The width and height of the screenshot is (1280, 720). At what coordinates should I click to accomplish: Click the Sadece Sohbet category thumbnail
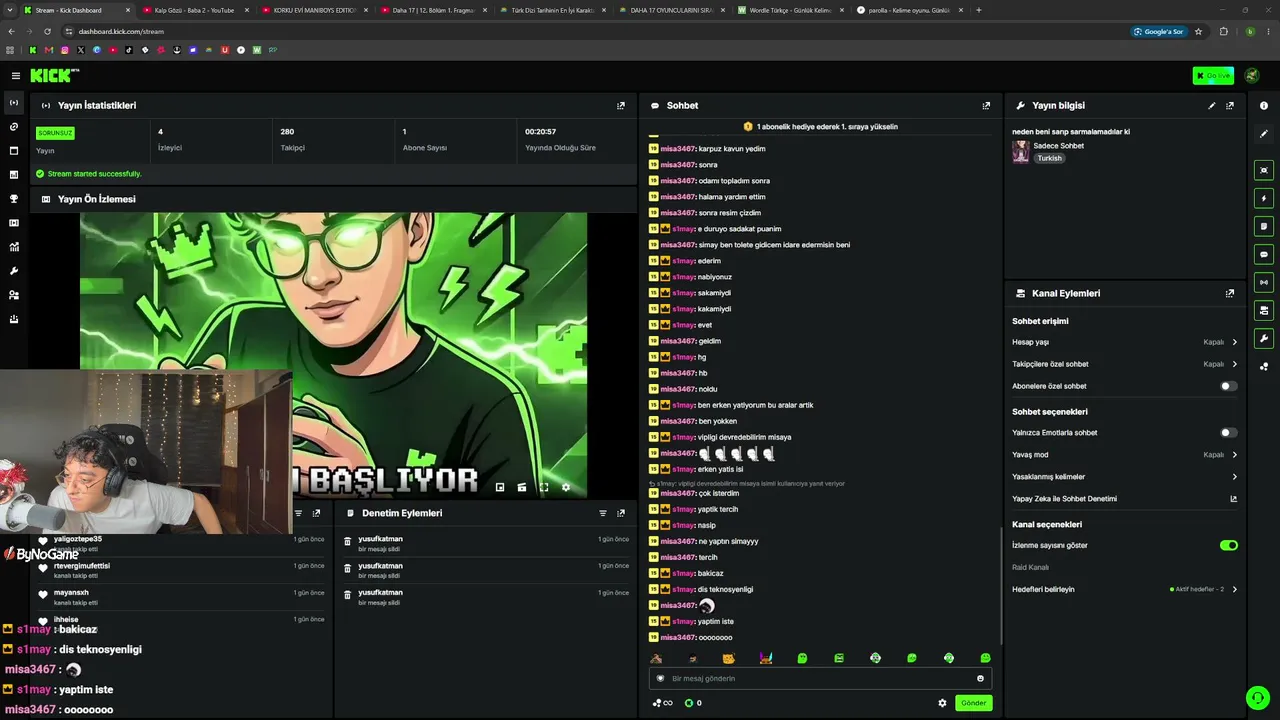(1021, 151)
